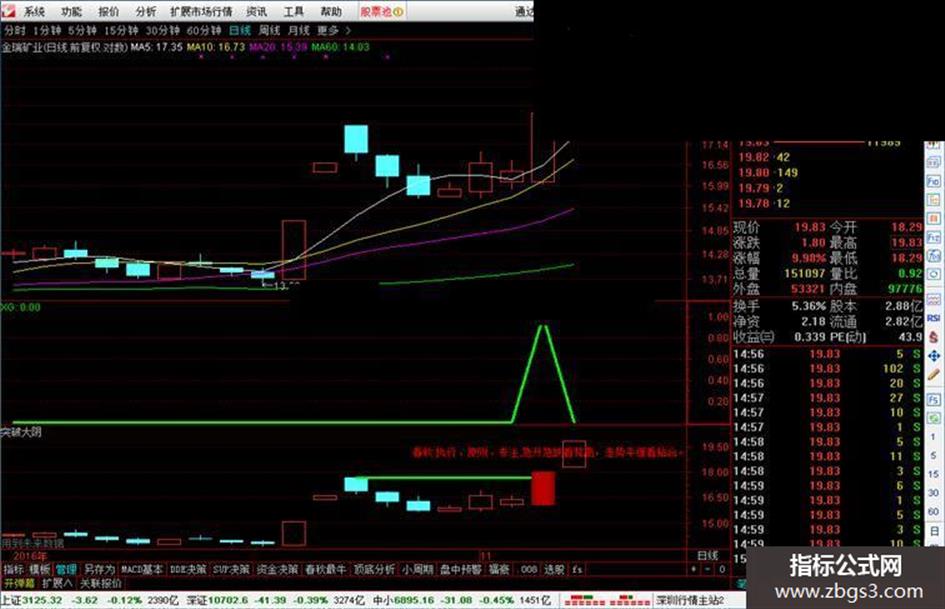The height and width of the screenshot is (609, 945).
Task: Open the 关联报价 tab
Action: (101, 583)
